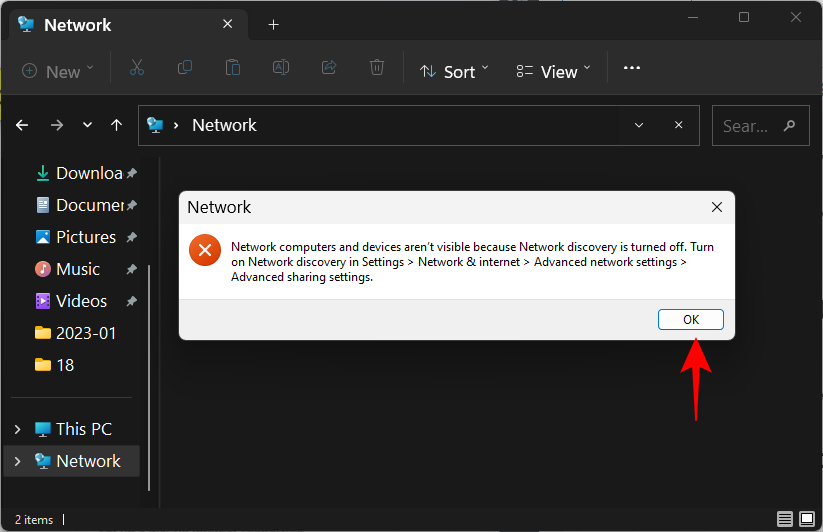Viewport: 823px width, 532px height.
Task: Expand the This PC tree node
Action: coord(17,429)
